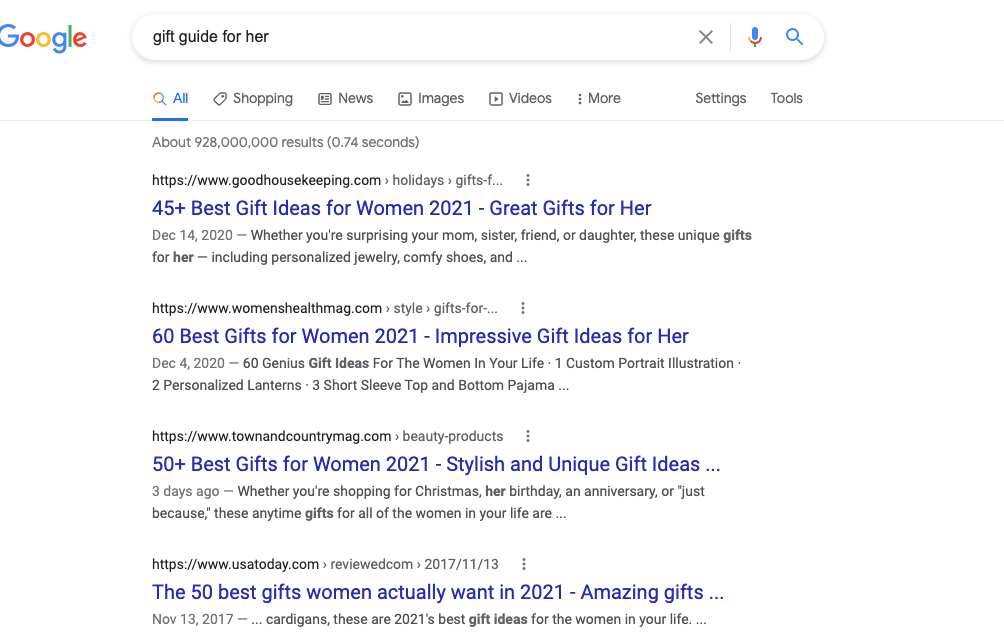Click the 'About 928,000,000 results' stats text

click(286, 142)
